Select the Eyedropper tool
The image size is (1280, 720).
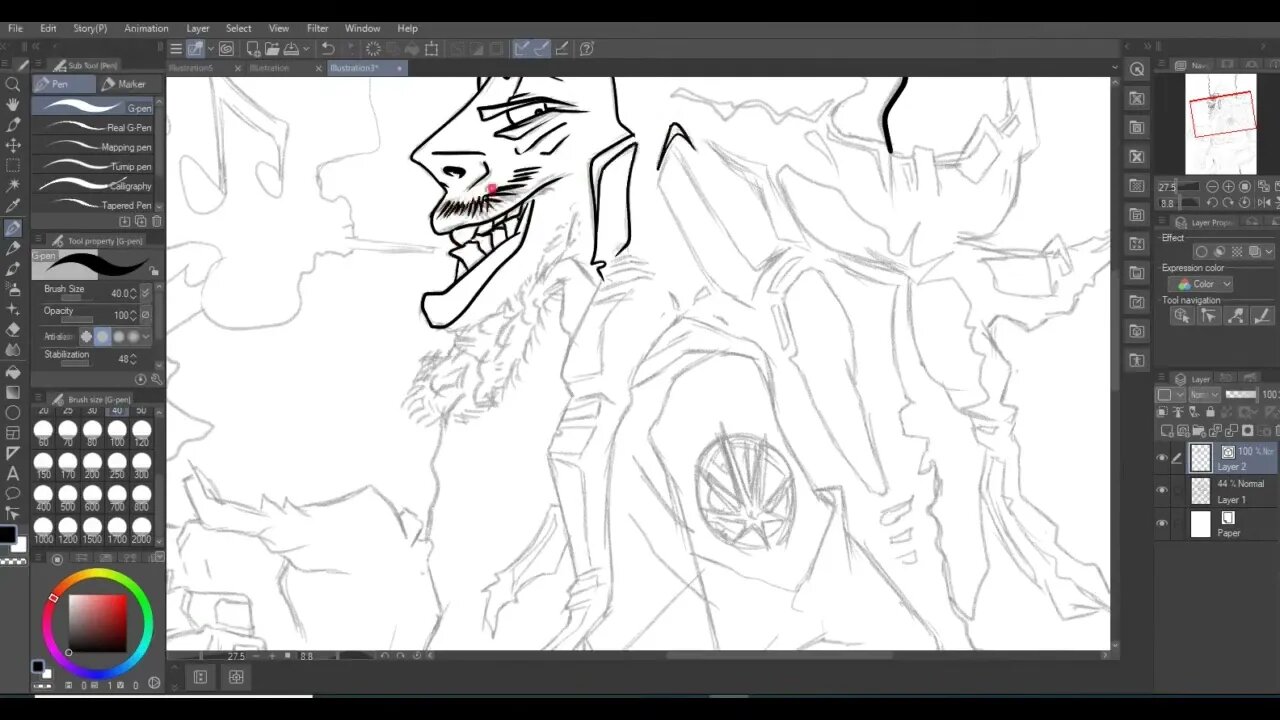[x=13, y=207]
